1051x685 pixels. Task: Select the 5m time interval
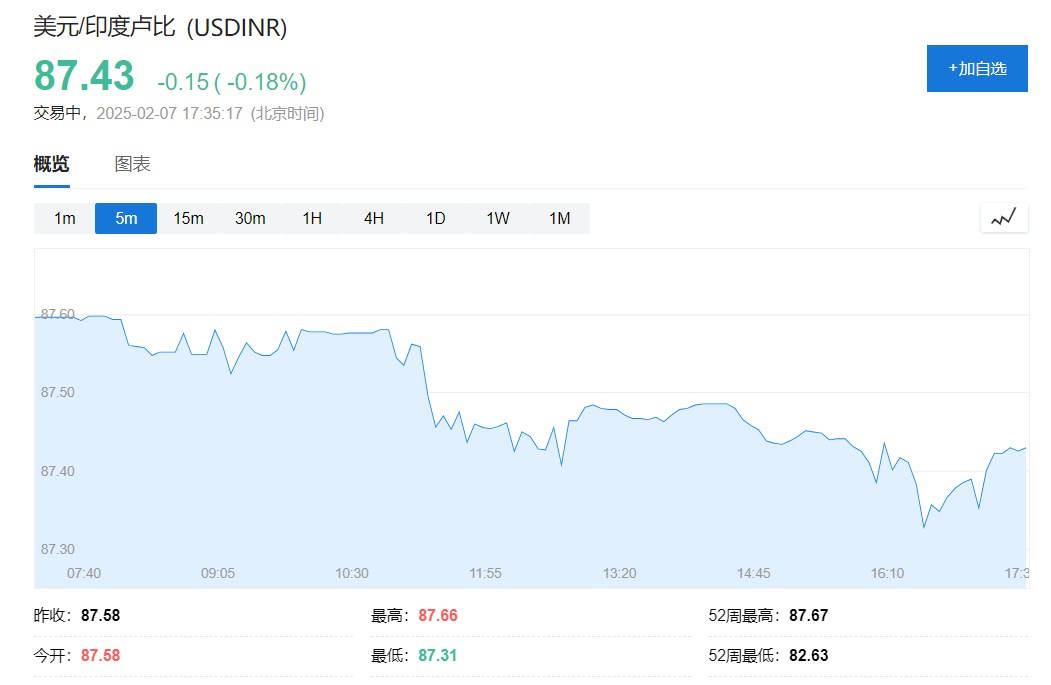[126, 218]
